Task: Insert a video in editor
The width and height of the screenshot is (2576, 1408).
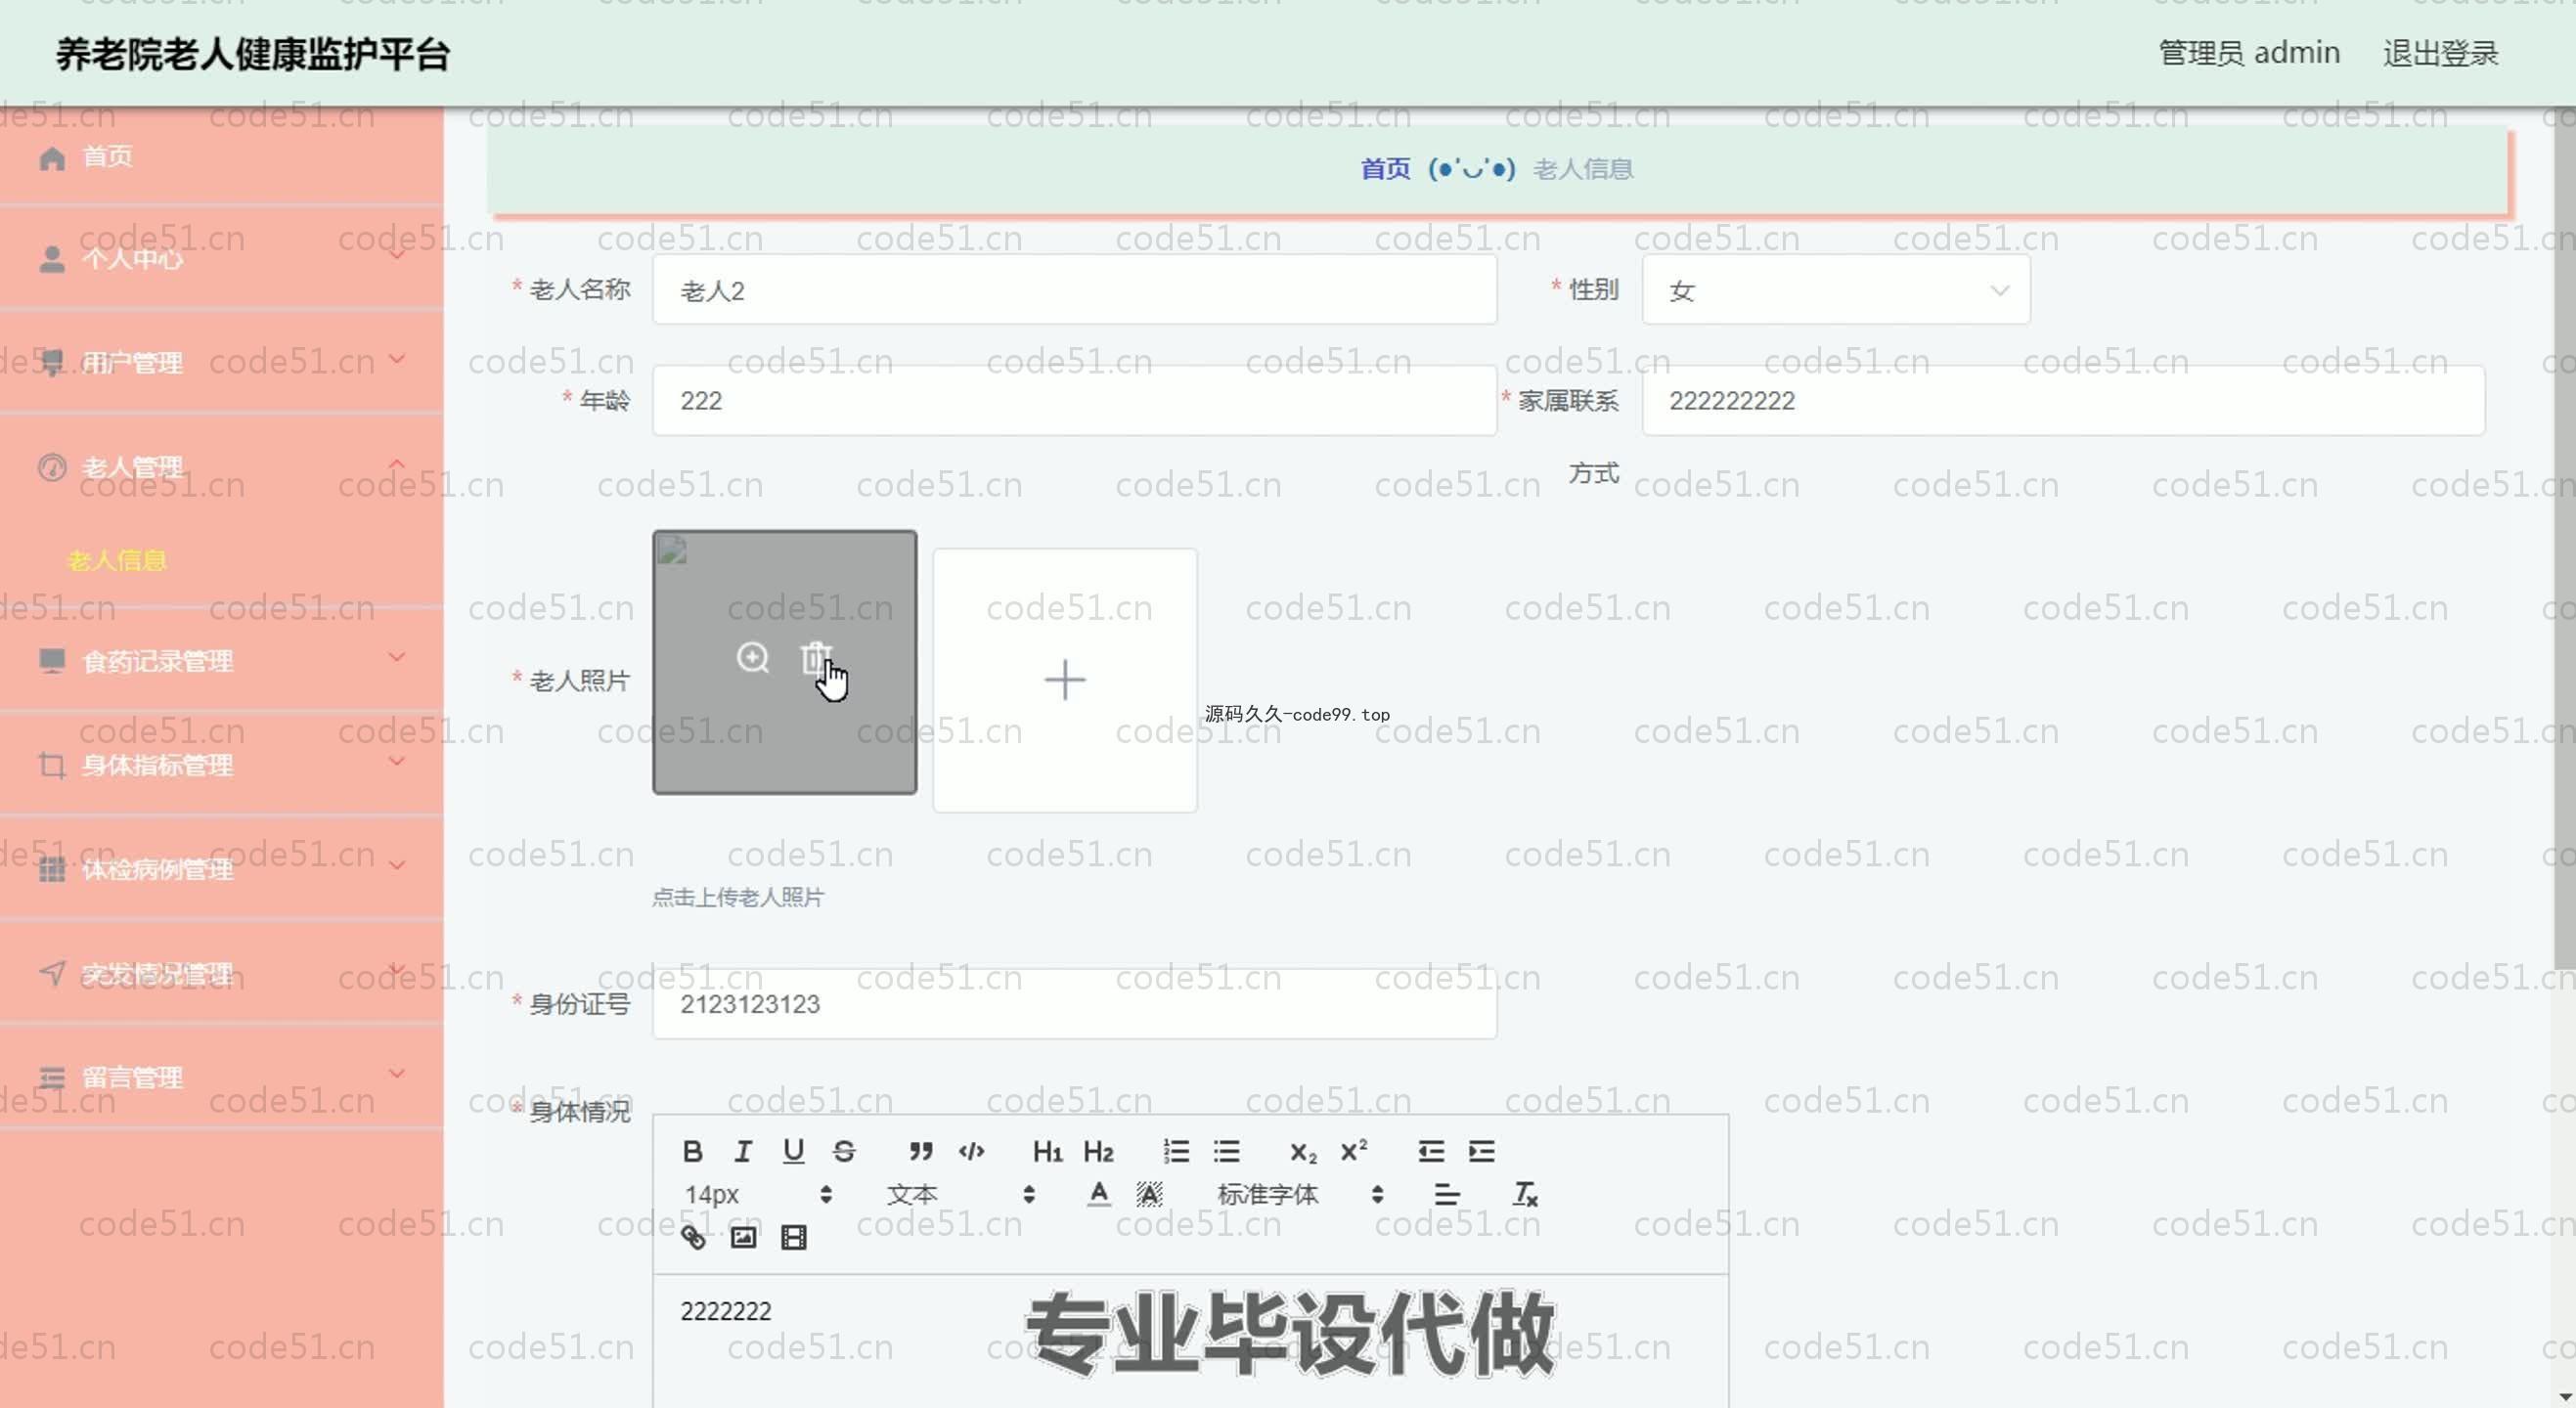Action: pos(794,1238)
